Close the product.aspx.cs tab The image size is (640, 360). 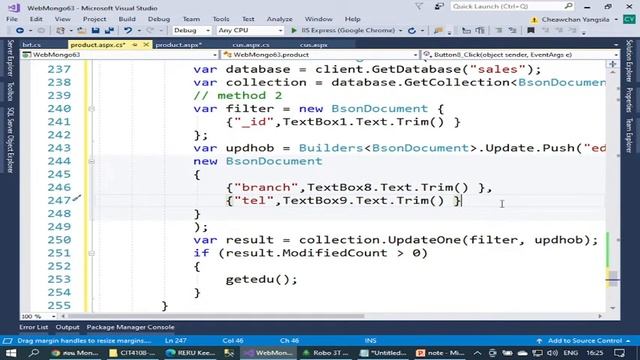click(146, 45)
